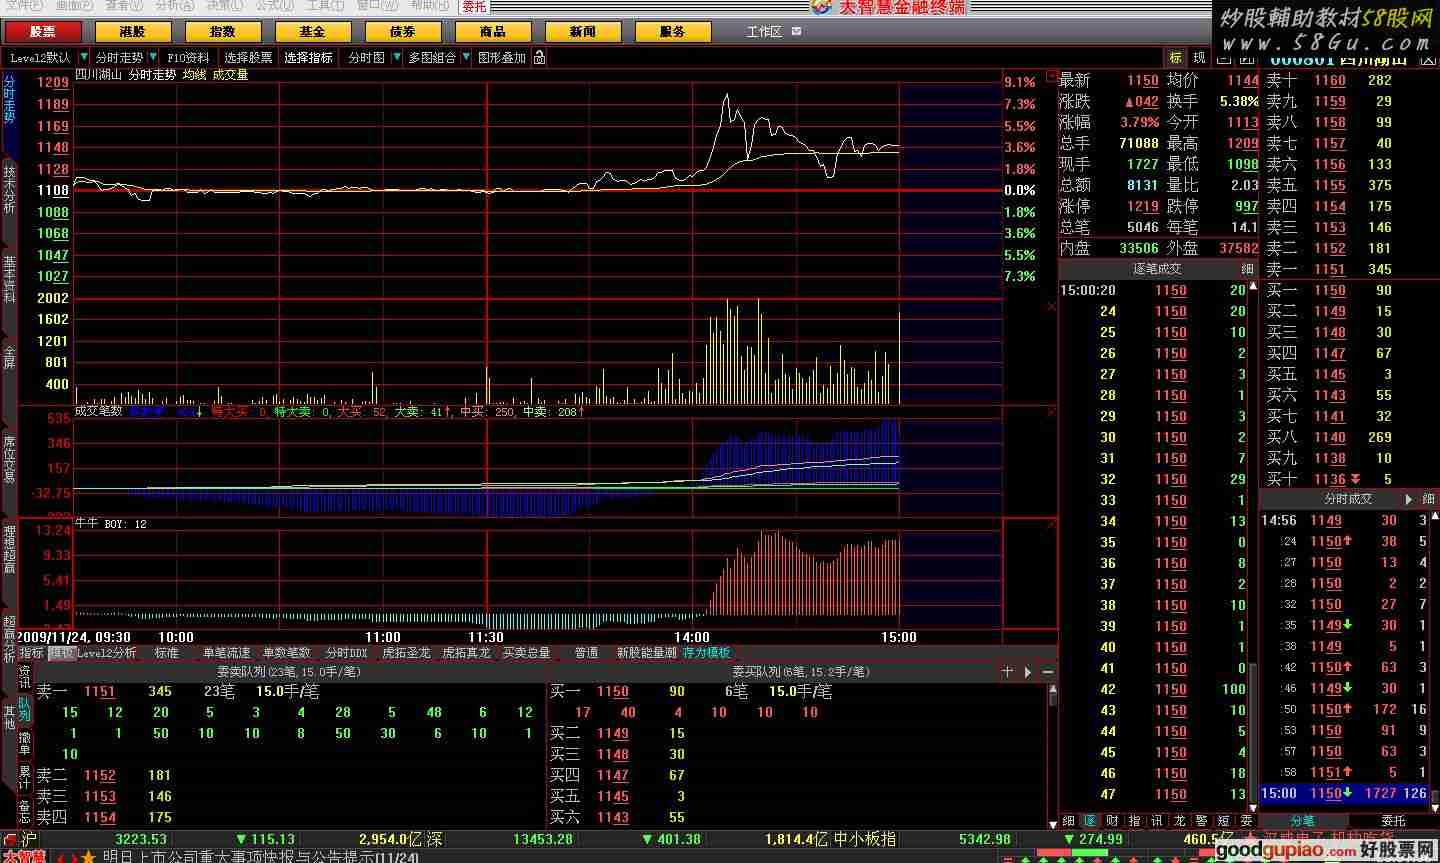Viewport: 1440px width, 863px height.
Task: Click the 龙 tab below the tick list
Action: (x=1179, y=821)
